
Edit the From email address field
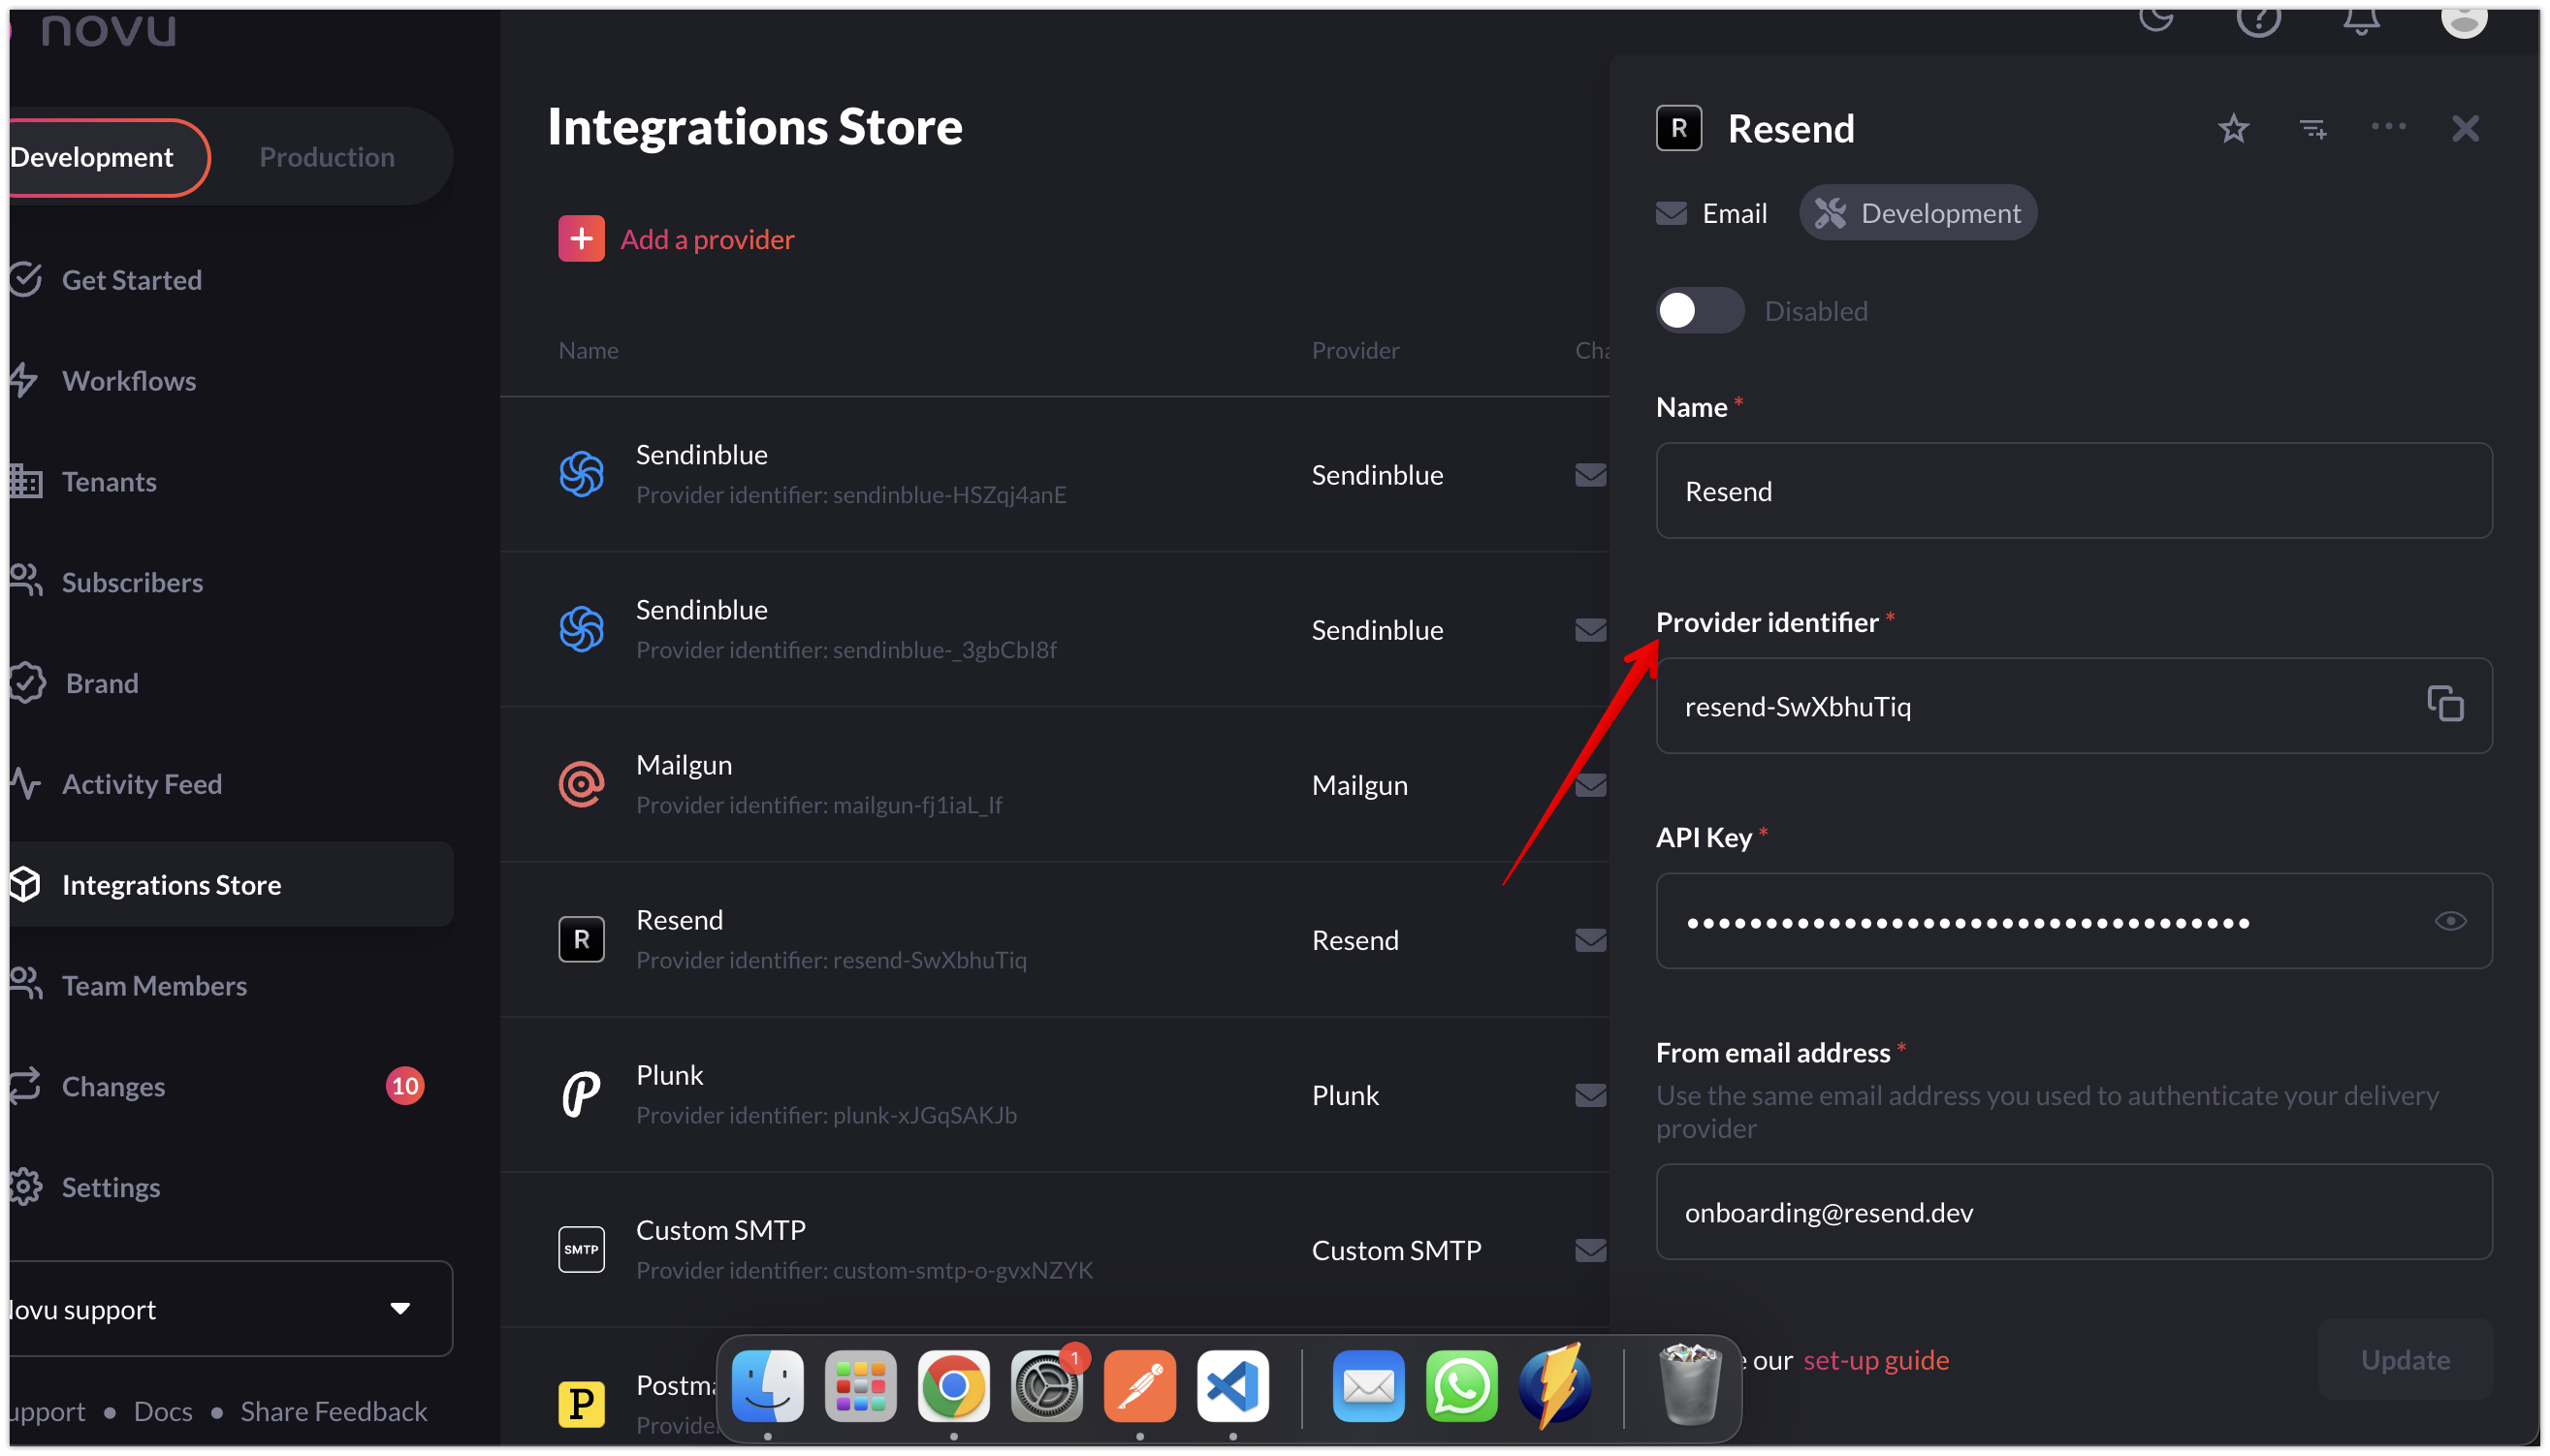(2073, 1211)
